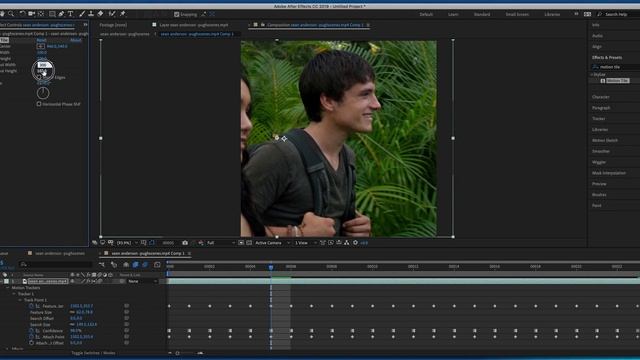Select the Roto Brush tool
The height and width of the screenshot is (360, 640).
(x=112, y=14)
